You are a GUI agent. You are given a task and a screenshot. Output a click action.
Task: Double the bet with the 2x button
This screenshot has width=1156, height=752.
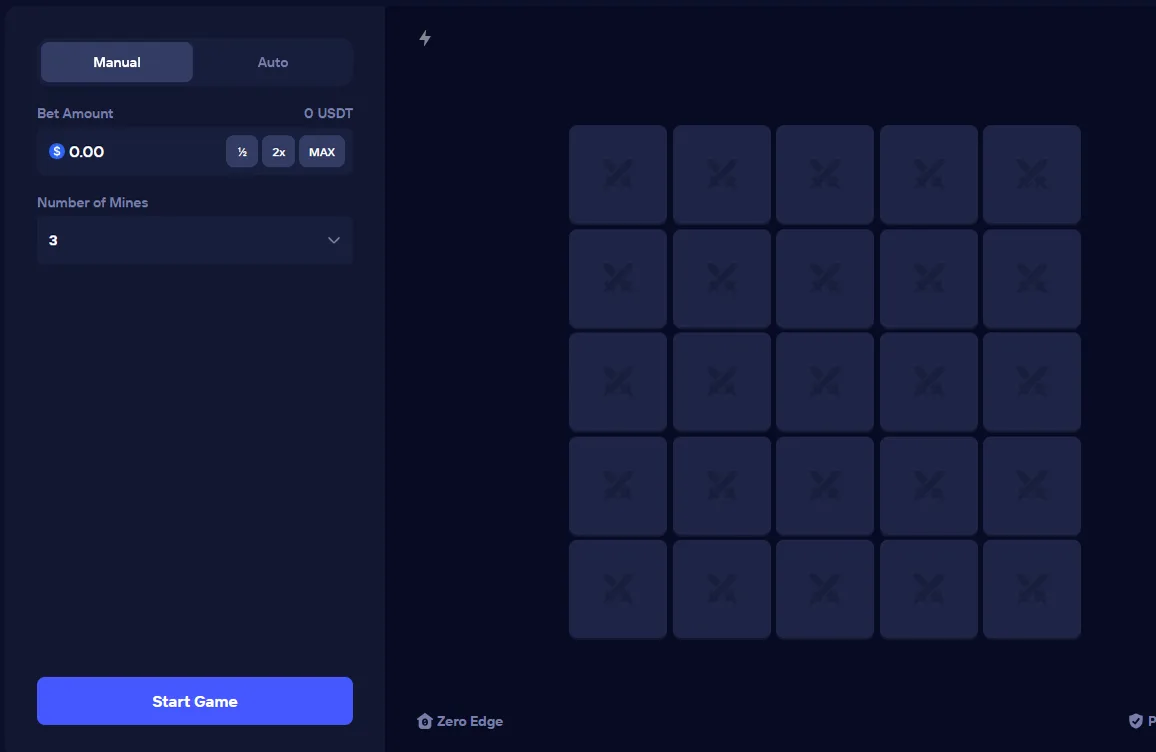279,151
